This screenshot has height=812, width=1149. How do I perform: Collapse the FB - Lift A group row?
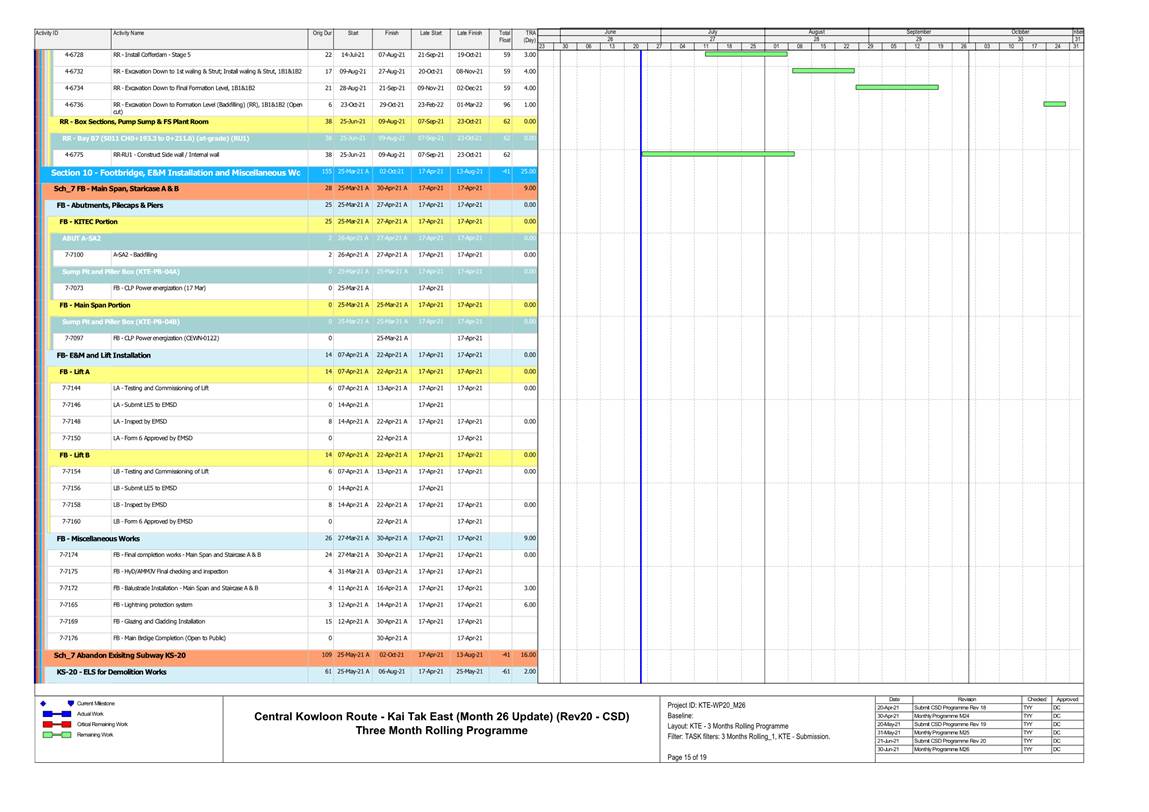(75, 371)
